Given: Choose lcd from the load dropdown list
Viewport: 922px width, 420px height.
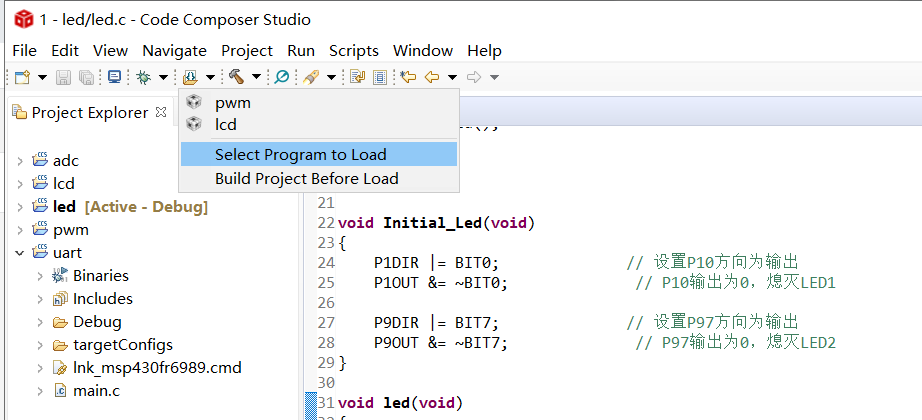Looking at the screenshot, I should (x=319, y=125).
